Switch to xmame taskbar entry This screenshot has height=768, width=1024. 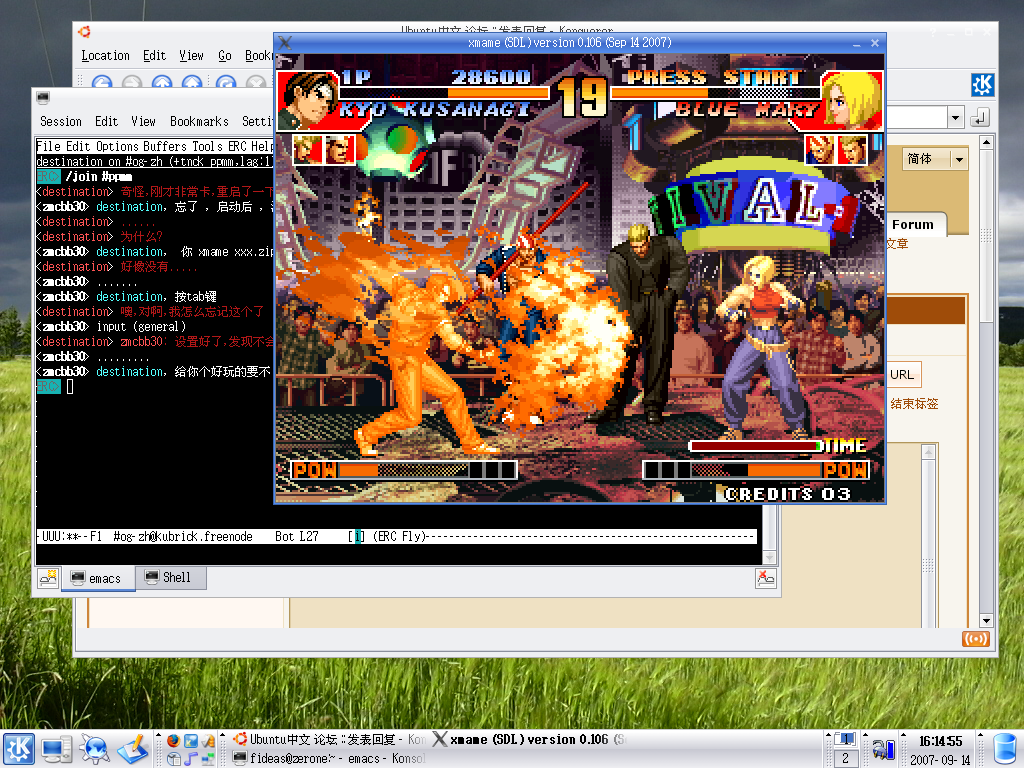(528, 739)
